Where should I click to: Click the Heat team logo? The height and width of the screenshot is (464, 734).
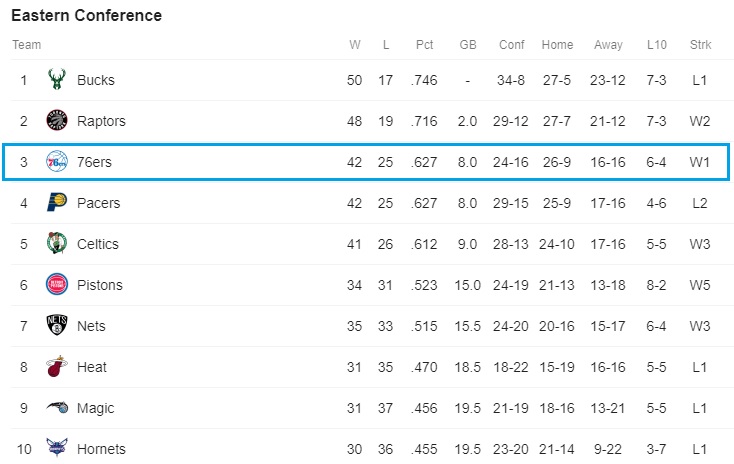tap(57, 367)
